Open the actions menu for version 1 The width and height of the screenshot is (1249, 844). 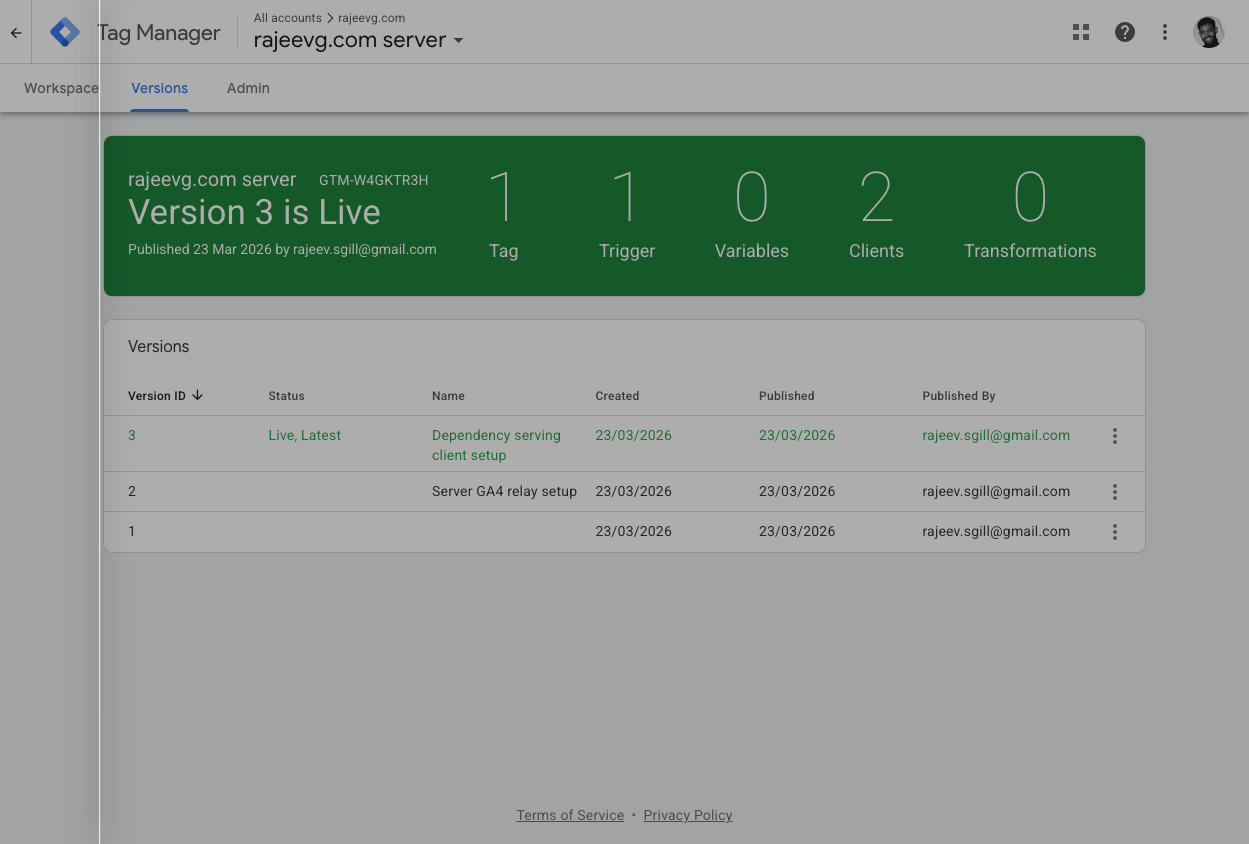pos(1114,531)
